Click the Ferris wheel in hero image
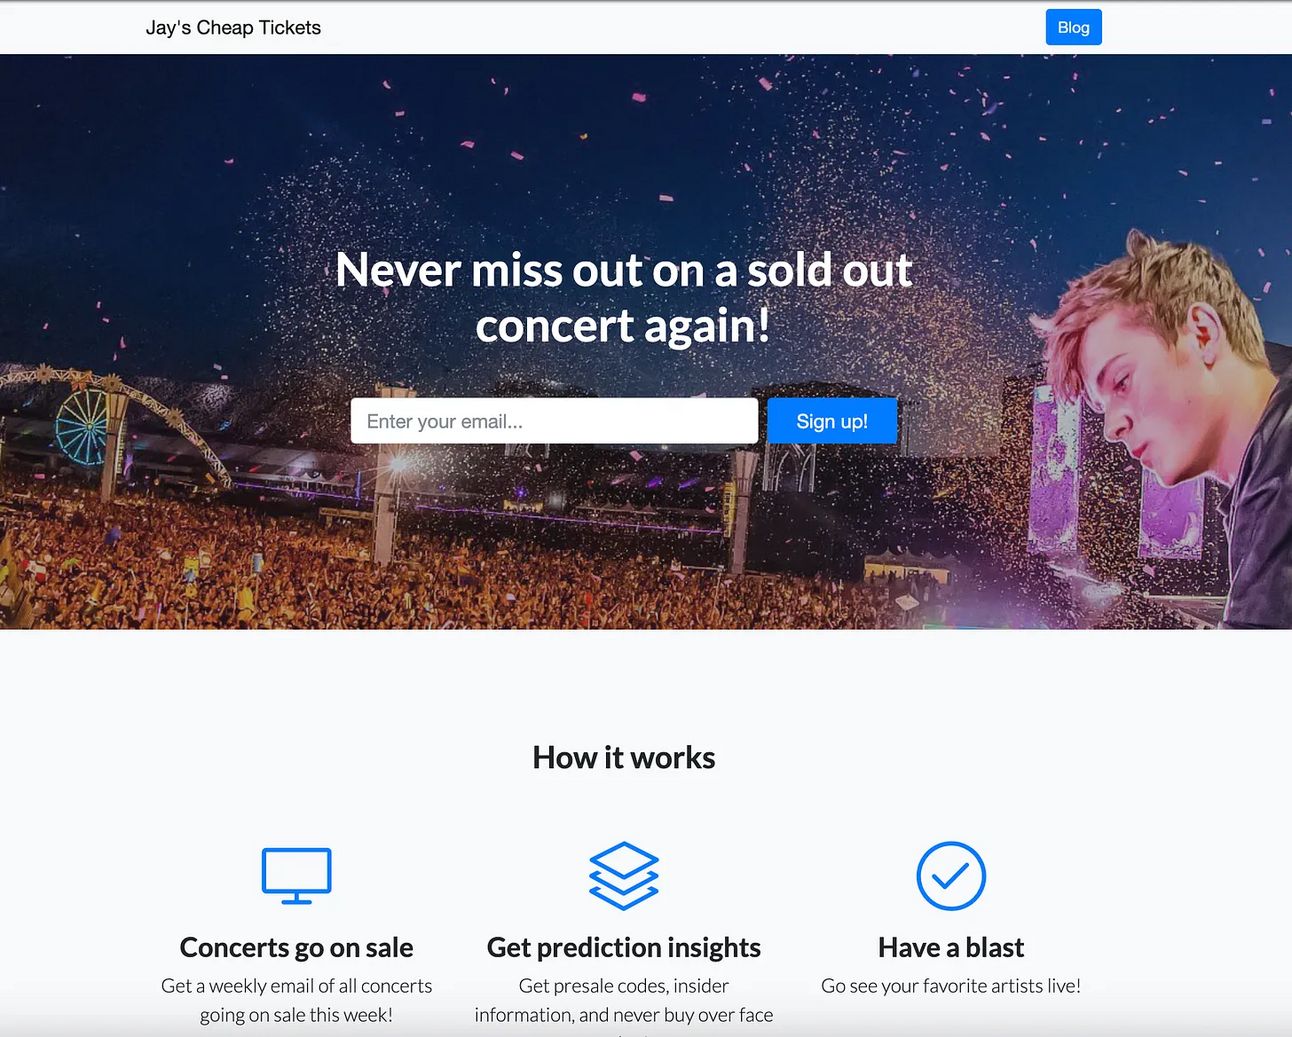Screen dimensions: 1292x1037 click(82, 427)
